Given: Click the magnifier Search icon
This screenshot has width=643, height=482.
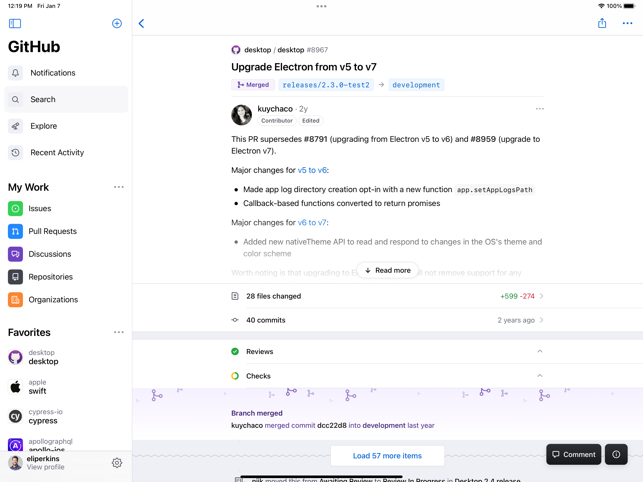Looking at the screenshot, I should [x=15, y=99].
